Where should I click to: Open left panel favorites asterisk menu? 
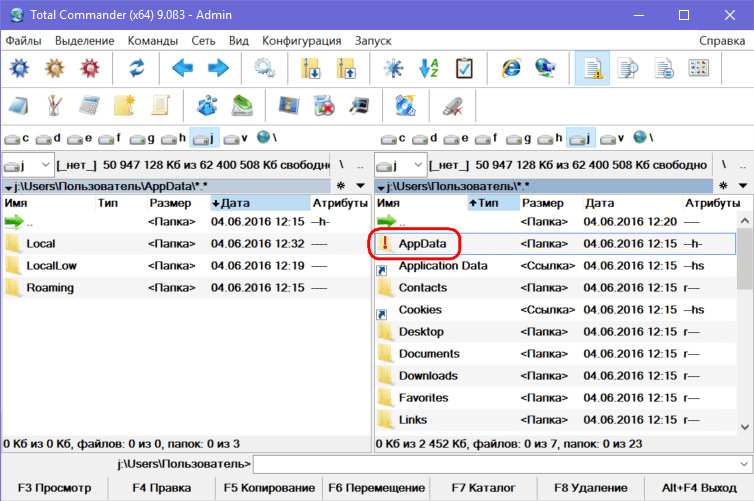click(341, 186)
